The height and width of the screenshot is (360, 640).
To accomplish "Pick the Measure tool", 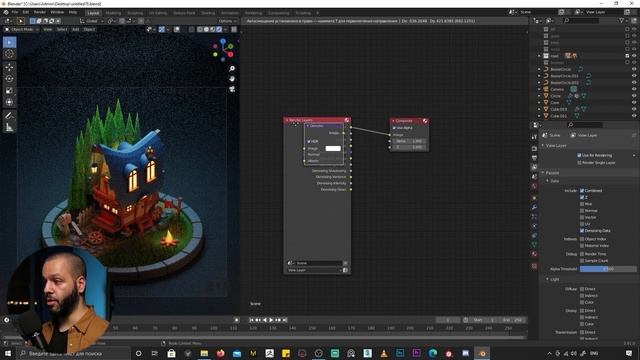I will point(9,128).
